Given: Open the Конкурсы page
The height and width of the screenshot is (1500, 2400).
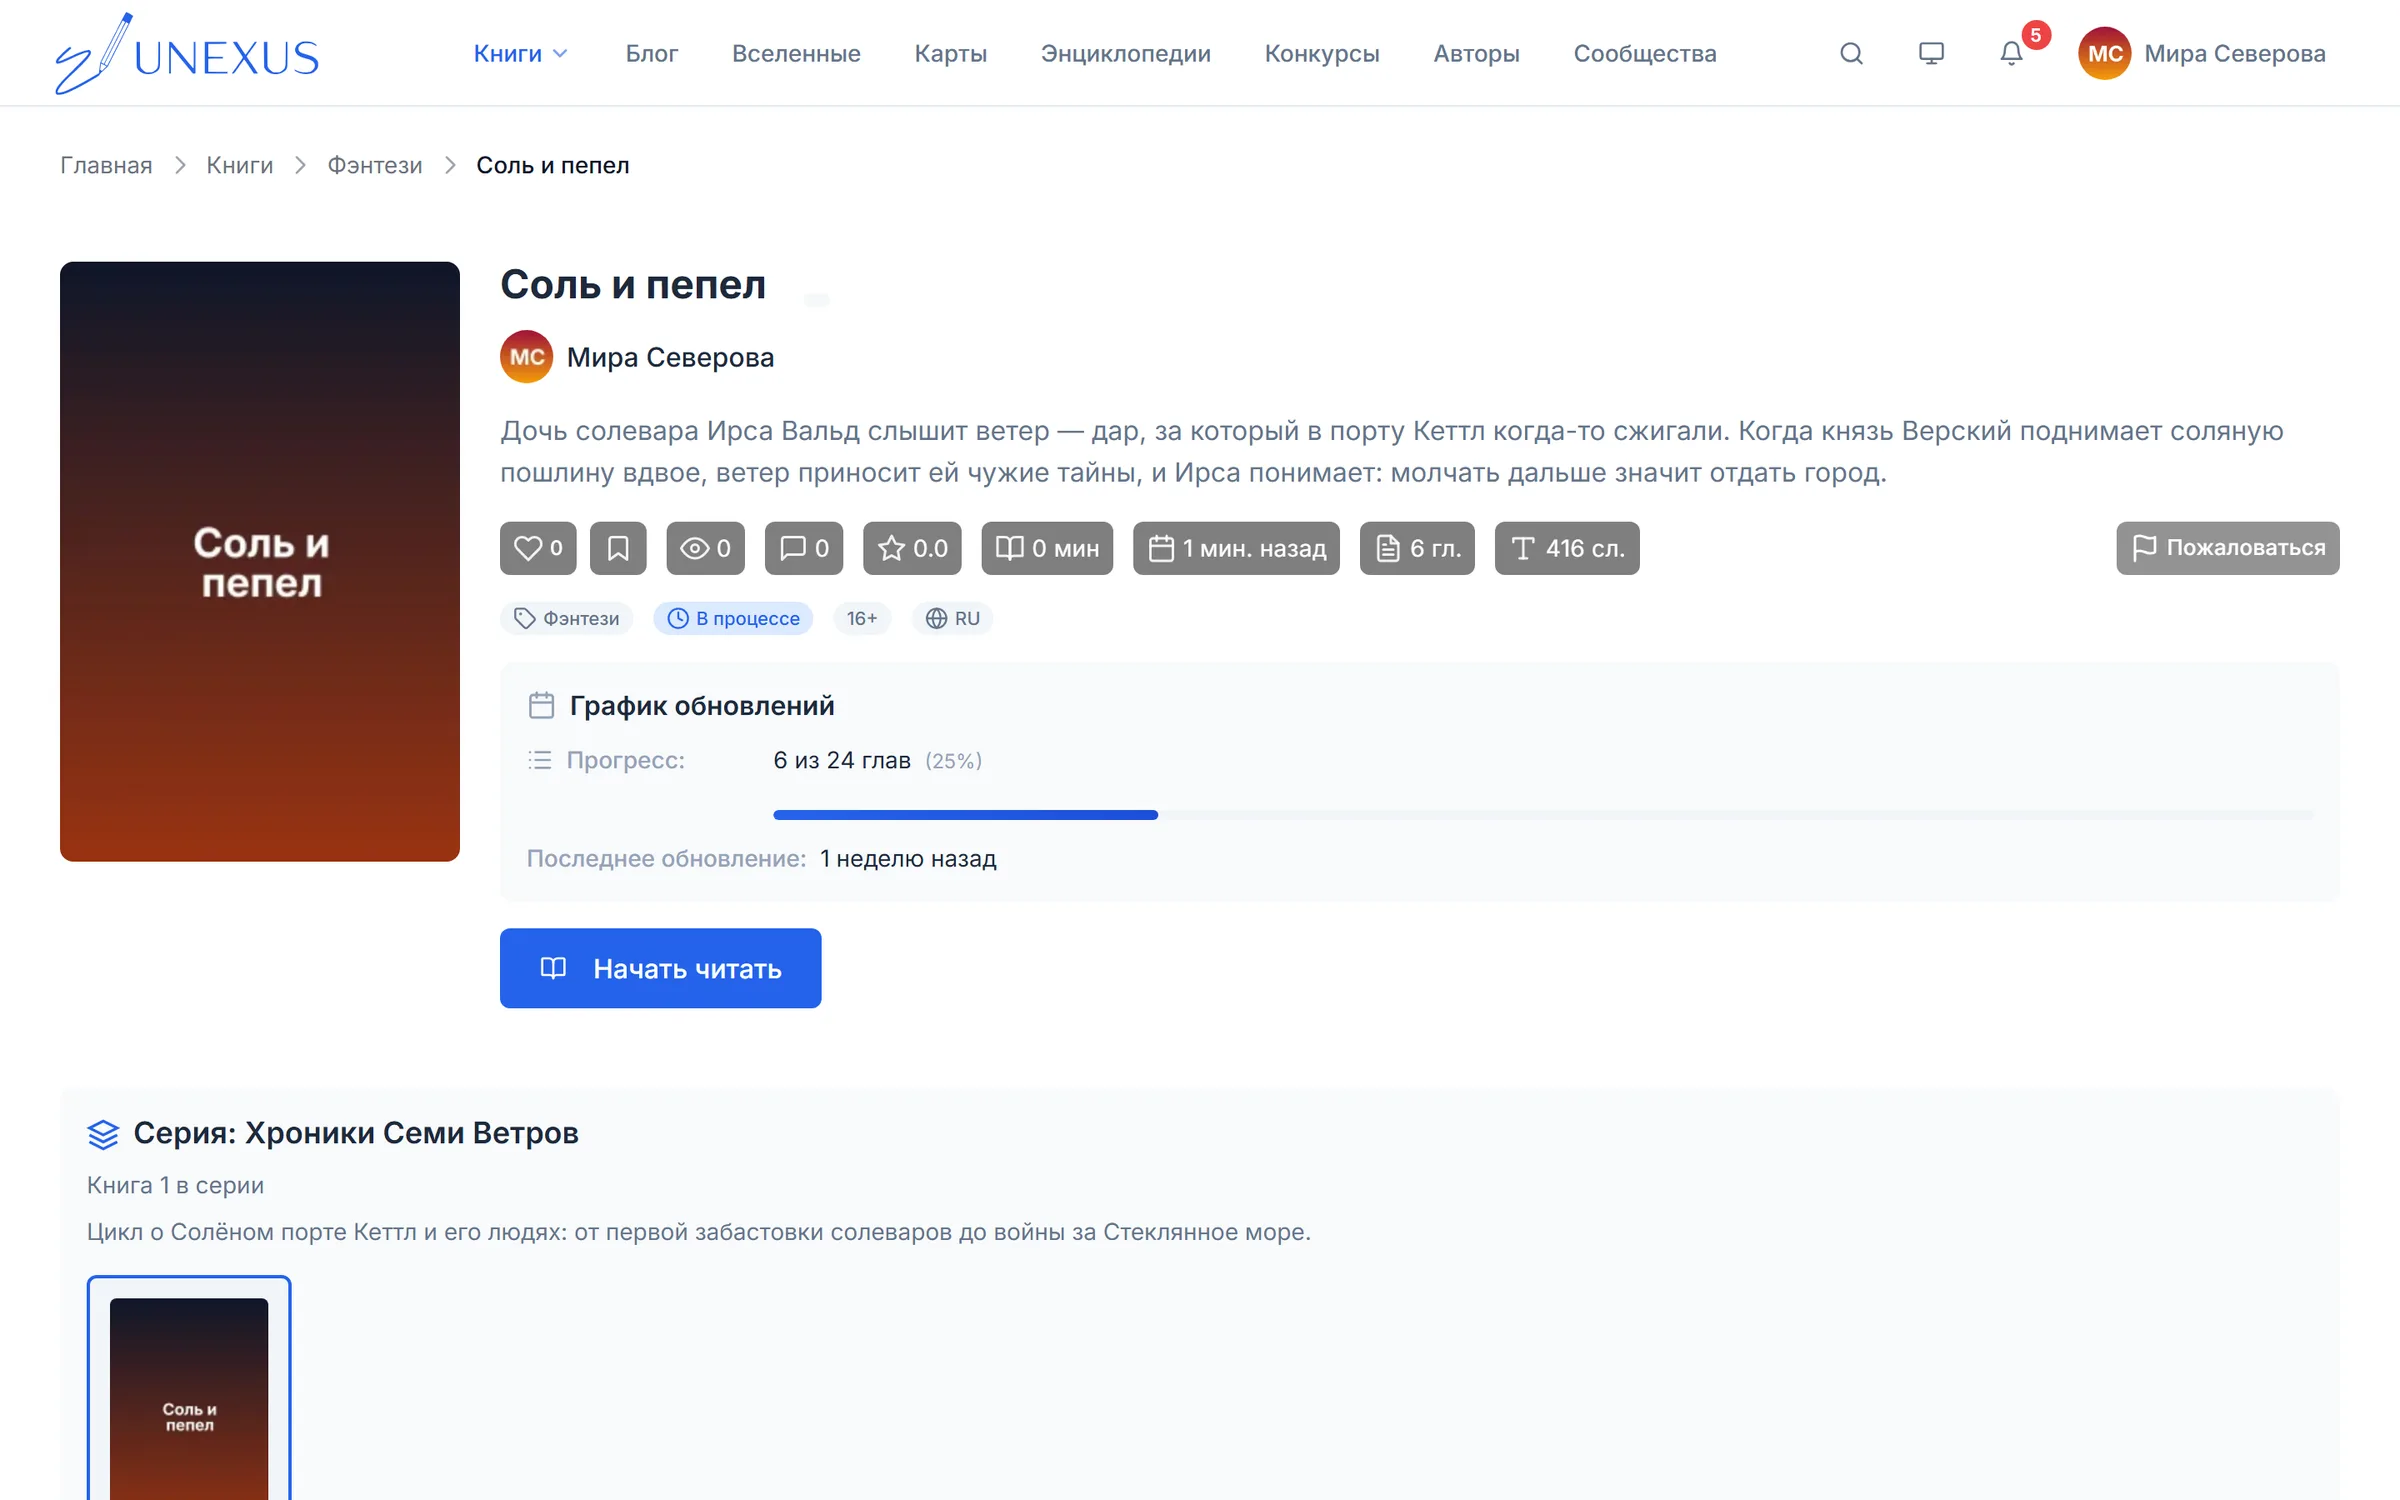Looking at the screenshot, I should [1322, 53].
